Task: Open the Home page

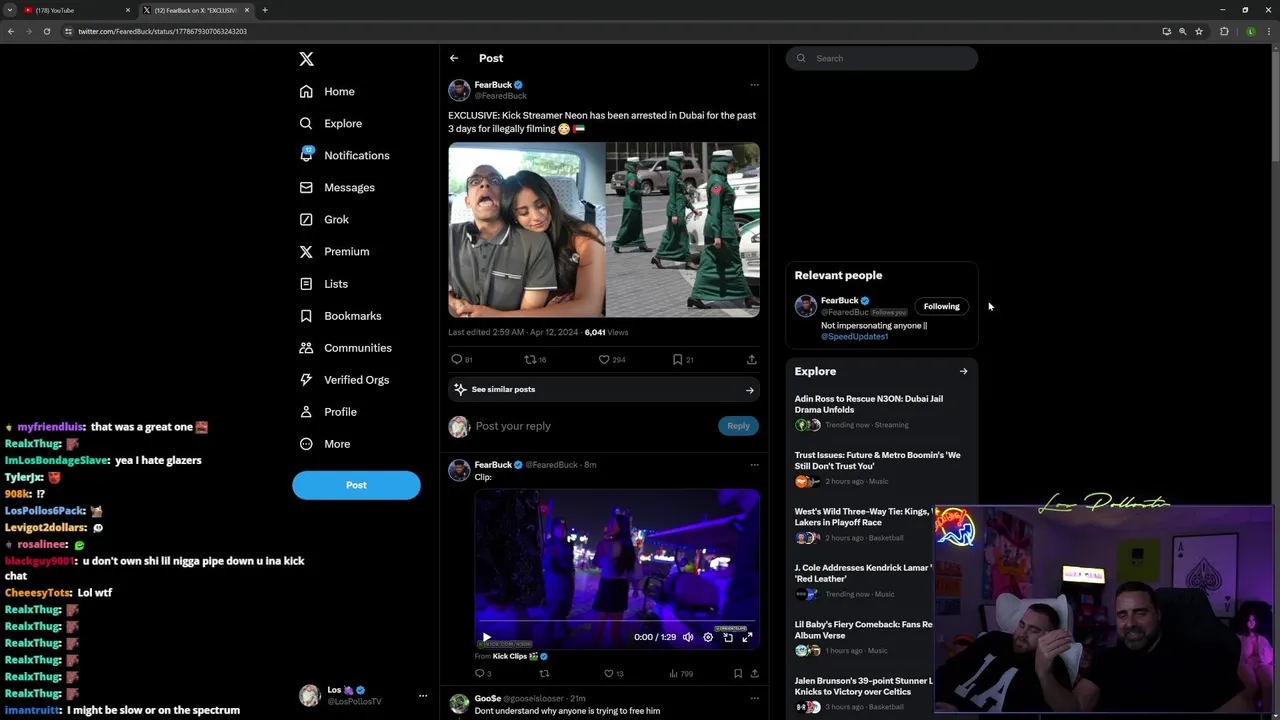Action: (x=327, y=91)
